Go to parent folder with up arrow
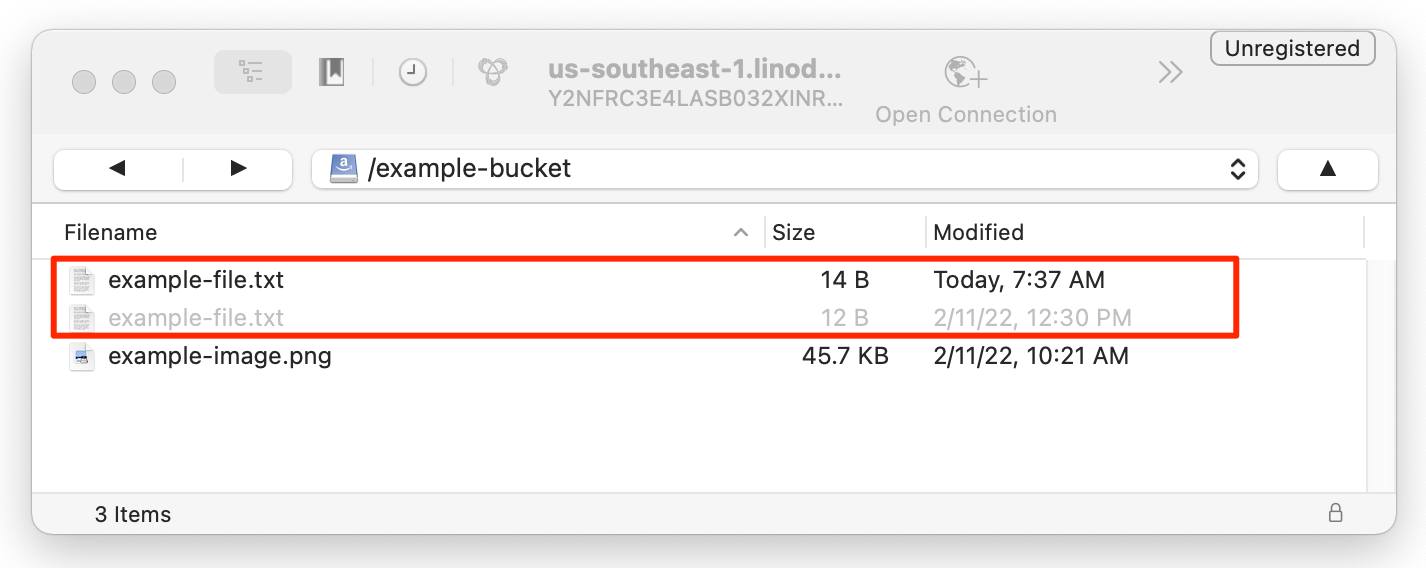Screen dimensions: 1426x568 (1327, 169)
